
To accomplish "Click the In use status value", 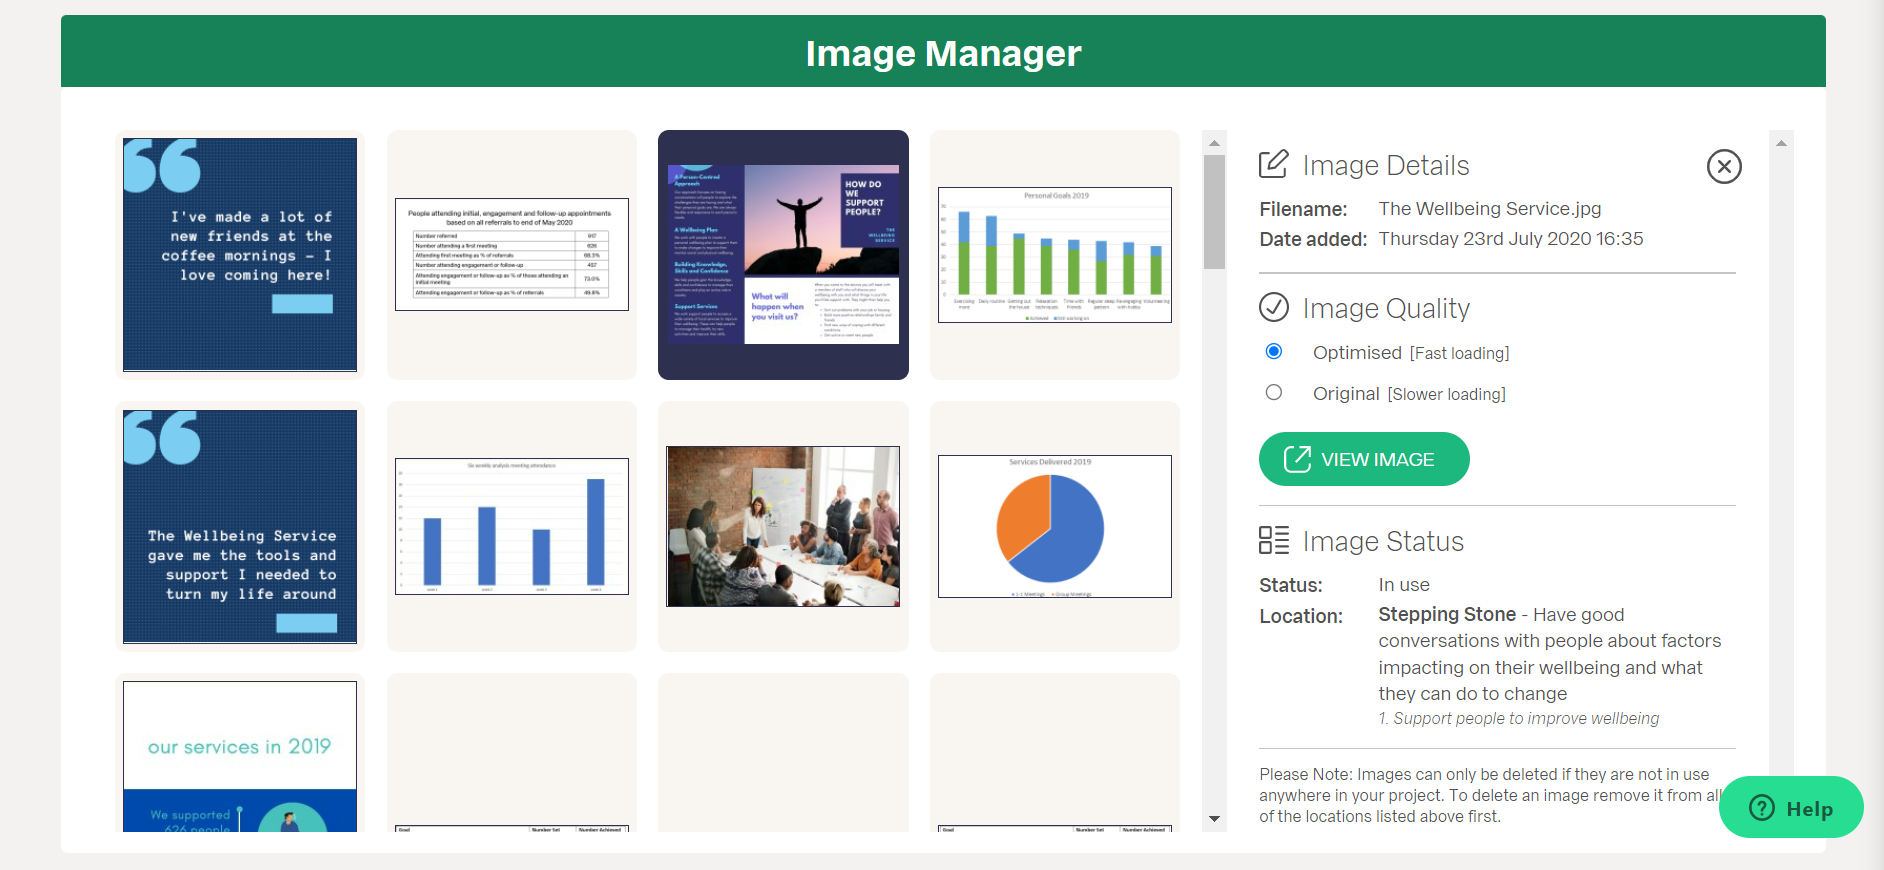I will 1404,585.
